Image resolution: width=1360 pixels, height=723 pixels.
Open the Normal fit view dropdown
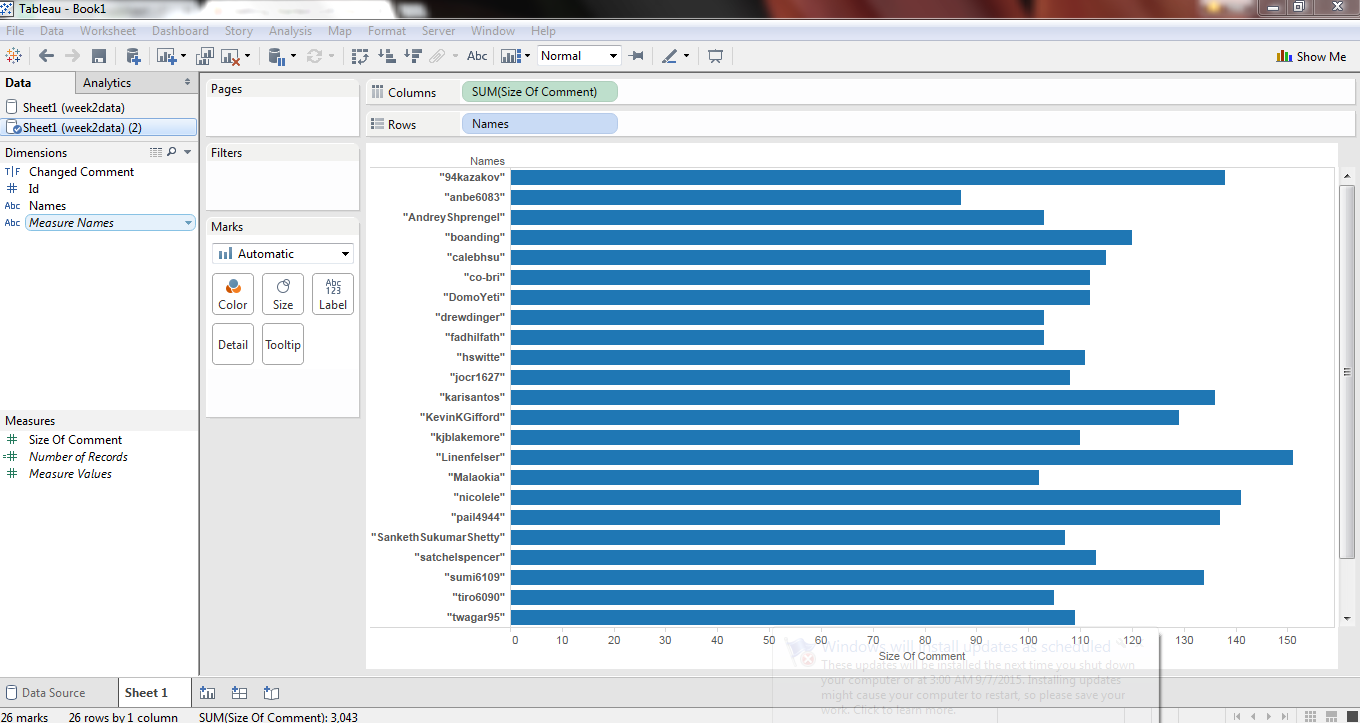(579, 56)
